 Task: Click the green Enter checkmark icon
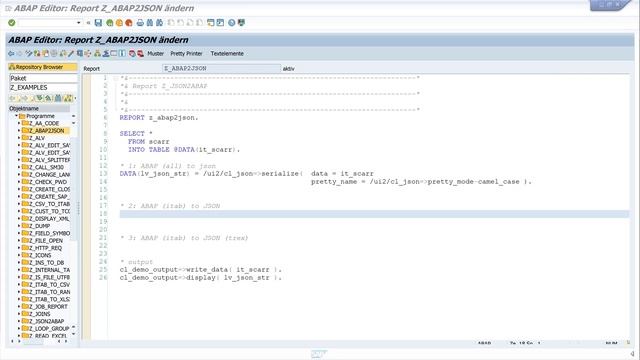(12, 23)
